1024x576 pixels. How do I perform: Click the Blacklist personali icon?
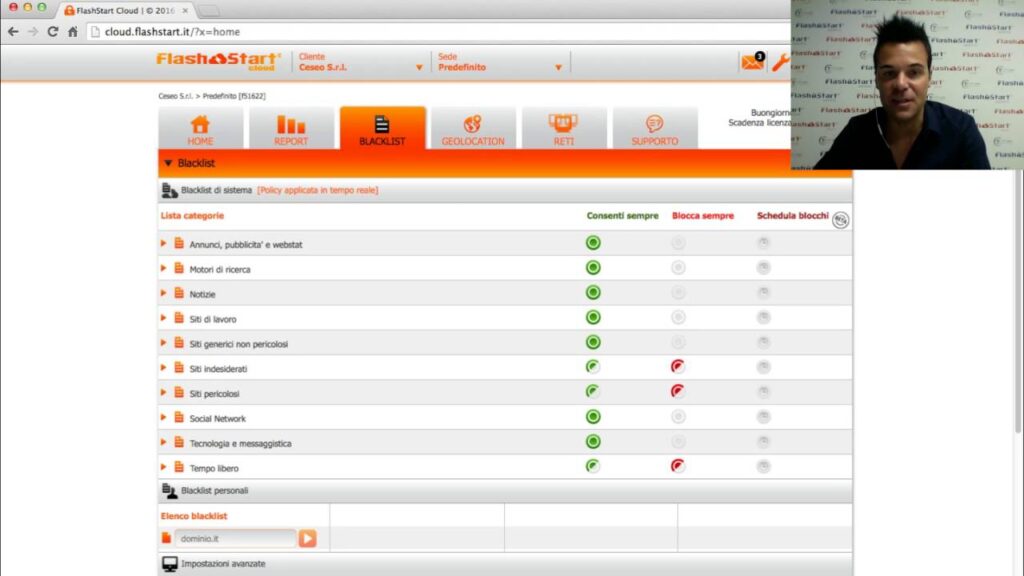point(170,490)
